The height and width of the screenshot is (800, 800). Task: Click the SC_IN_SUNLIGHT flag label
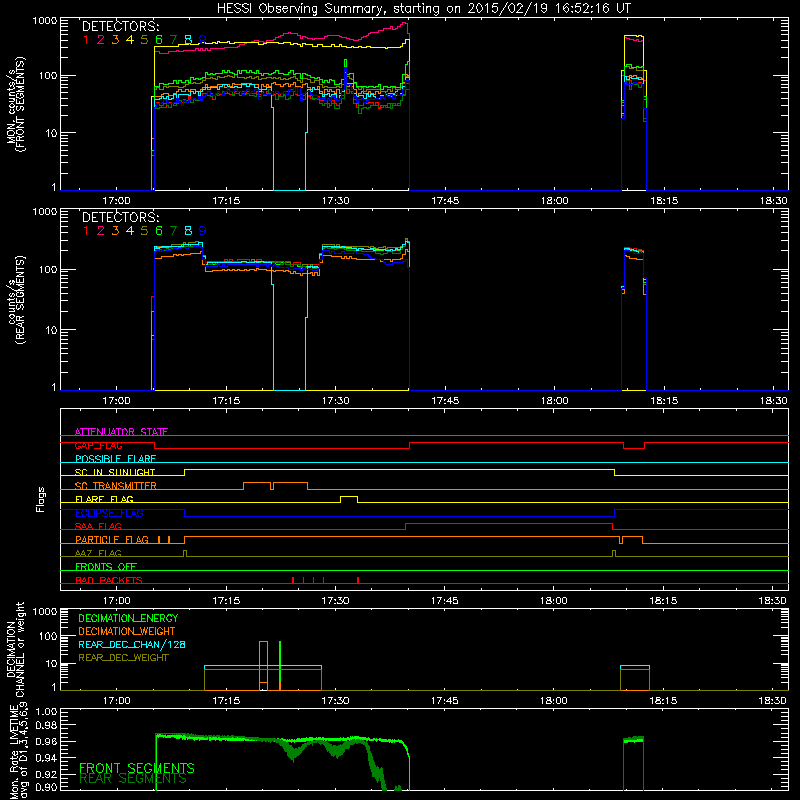(x=115, y=472)
